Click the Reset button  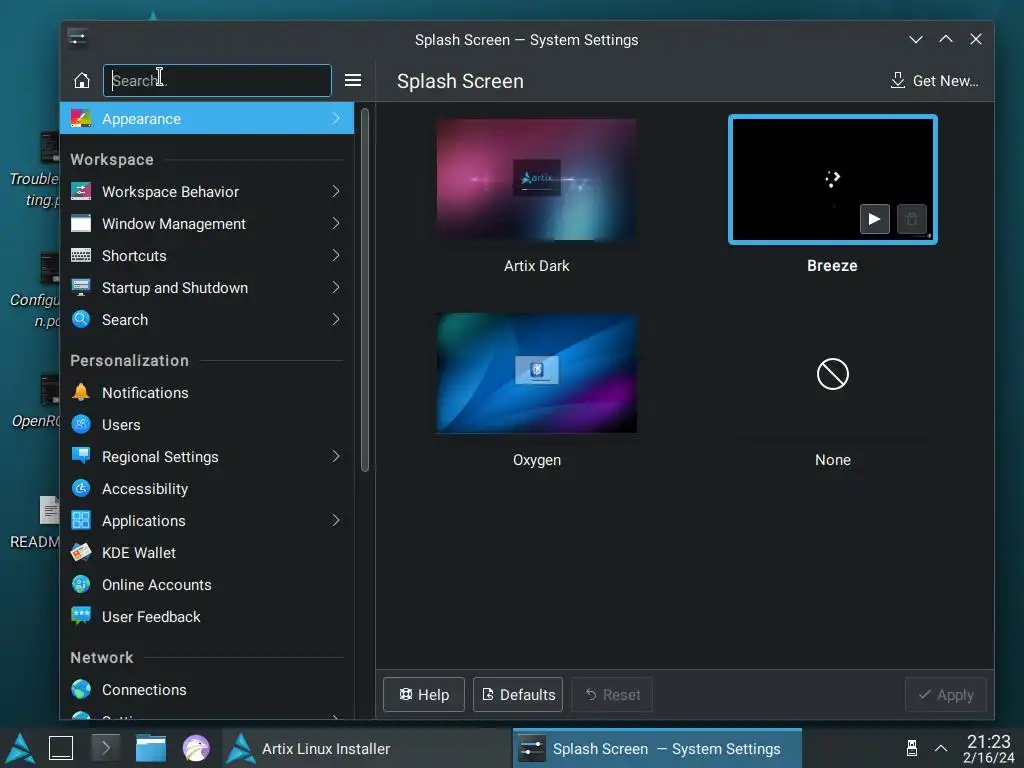(x=612, y=694)
